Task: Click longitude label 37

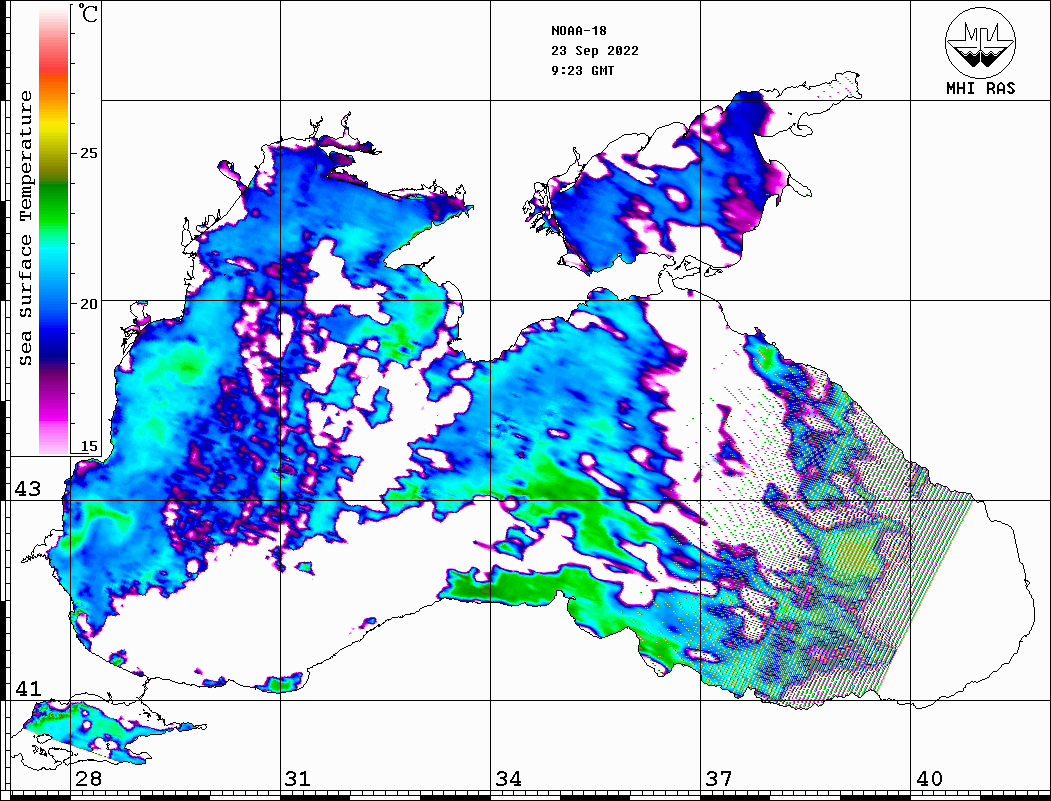Action: (x=719, y=778)
